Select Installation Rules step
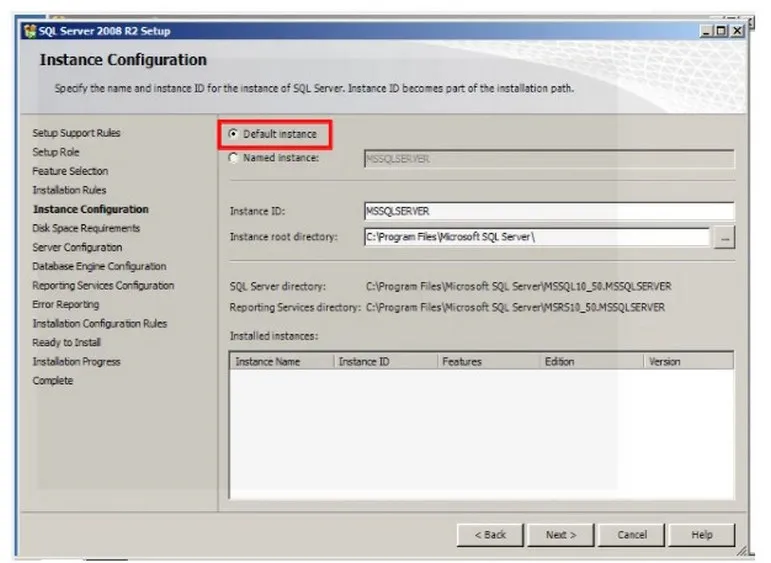771x563 pixels. point(69,190)
